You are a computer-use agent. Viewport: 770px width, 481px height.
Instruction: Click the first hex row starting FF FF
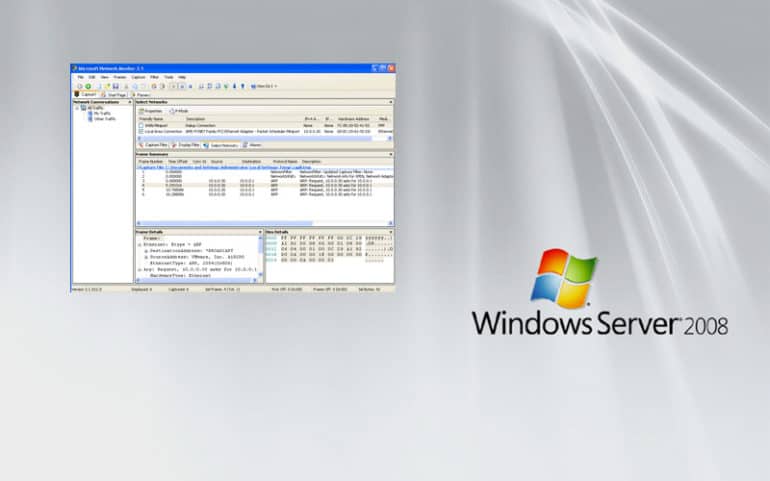click(329, 238)
